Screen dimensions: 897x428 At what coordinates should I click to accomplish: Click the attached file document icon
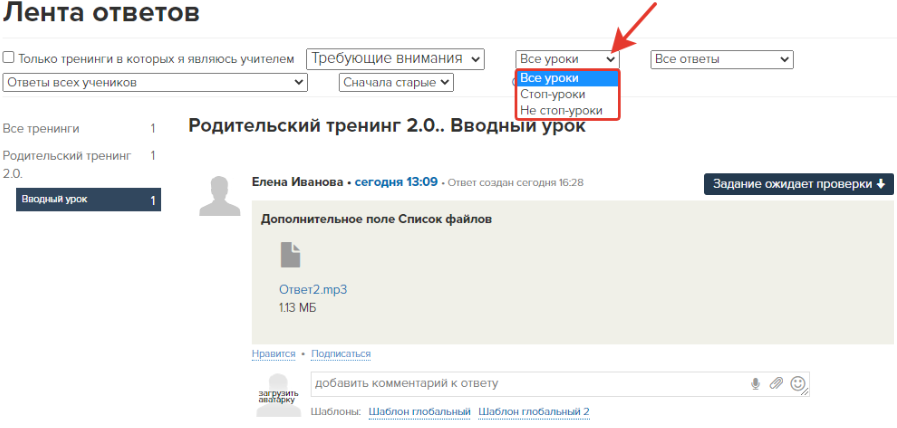click(x=291, y=255)
